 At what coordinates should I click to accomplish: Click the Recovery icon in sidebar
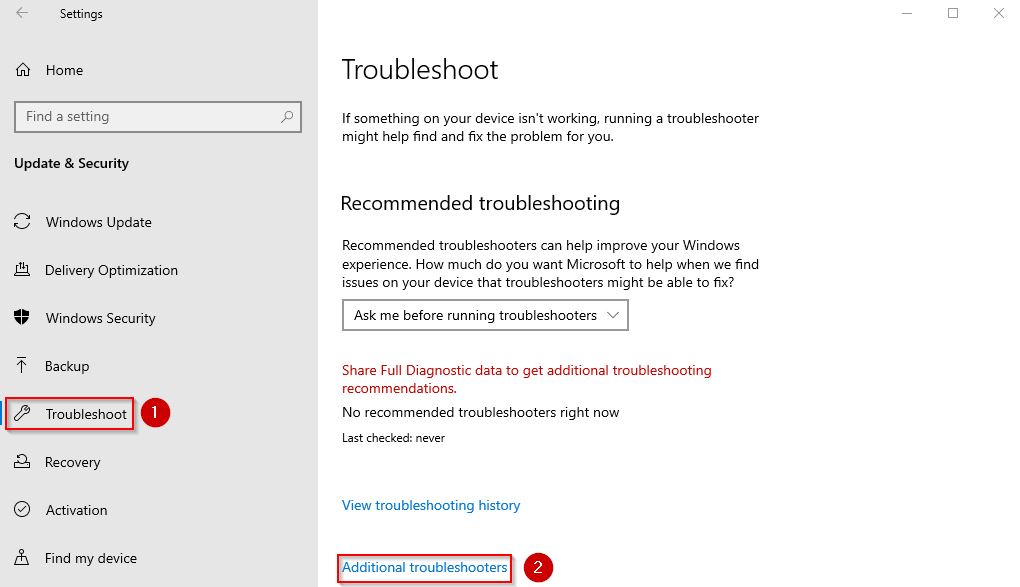pyautogui.click(x=22, y=462)
